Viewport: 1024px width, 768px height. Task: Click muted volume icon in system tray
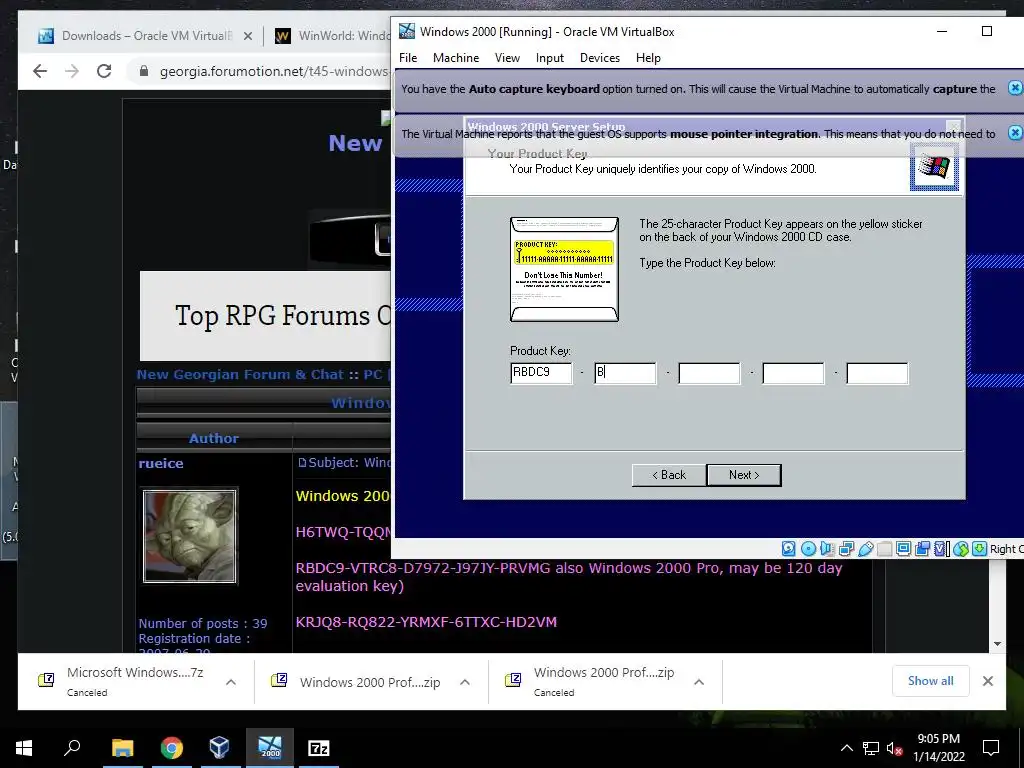tap(895, 748)
